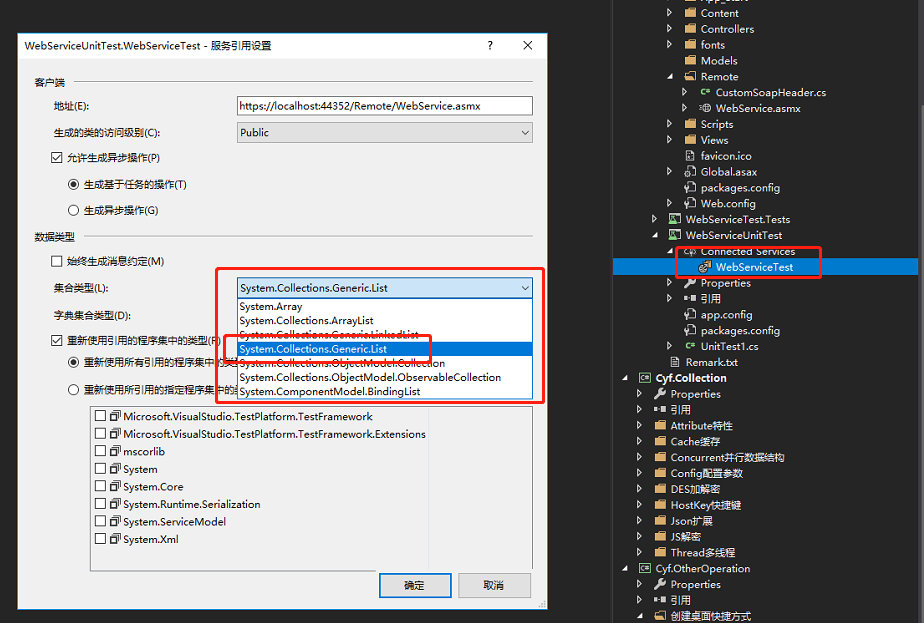Click the Web.config file icon

tap(690, 203)
